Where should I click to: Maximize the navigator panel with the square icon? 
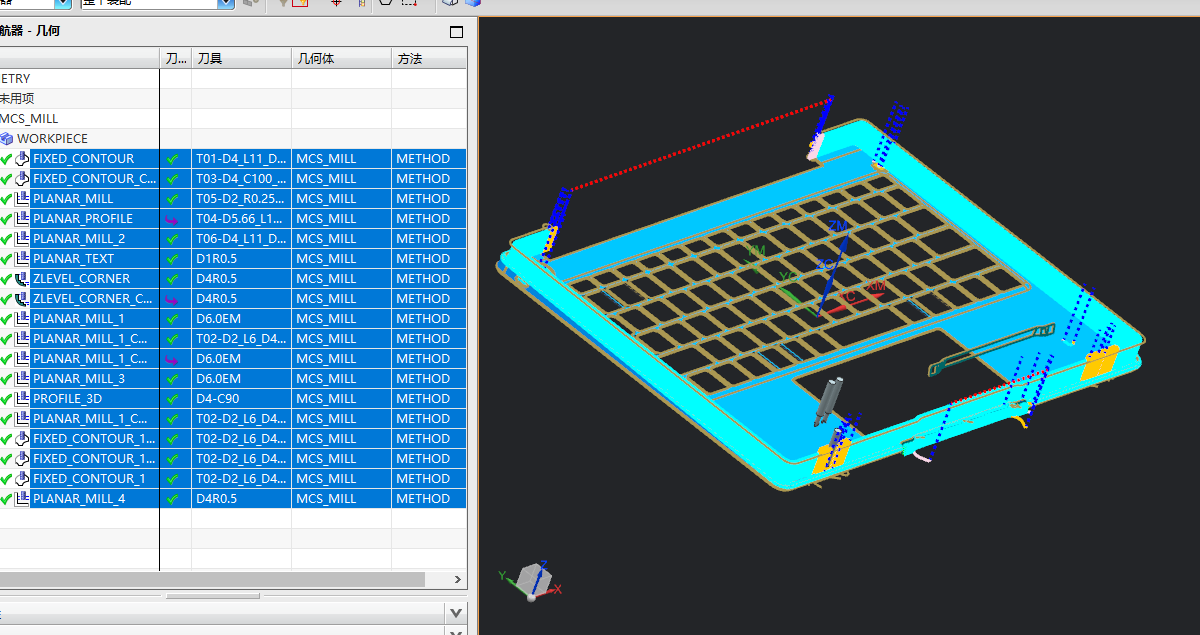click(457, 32)
